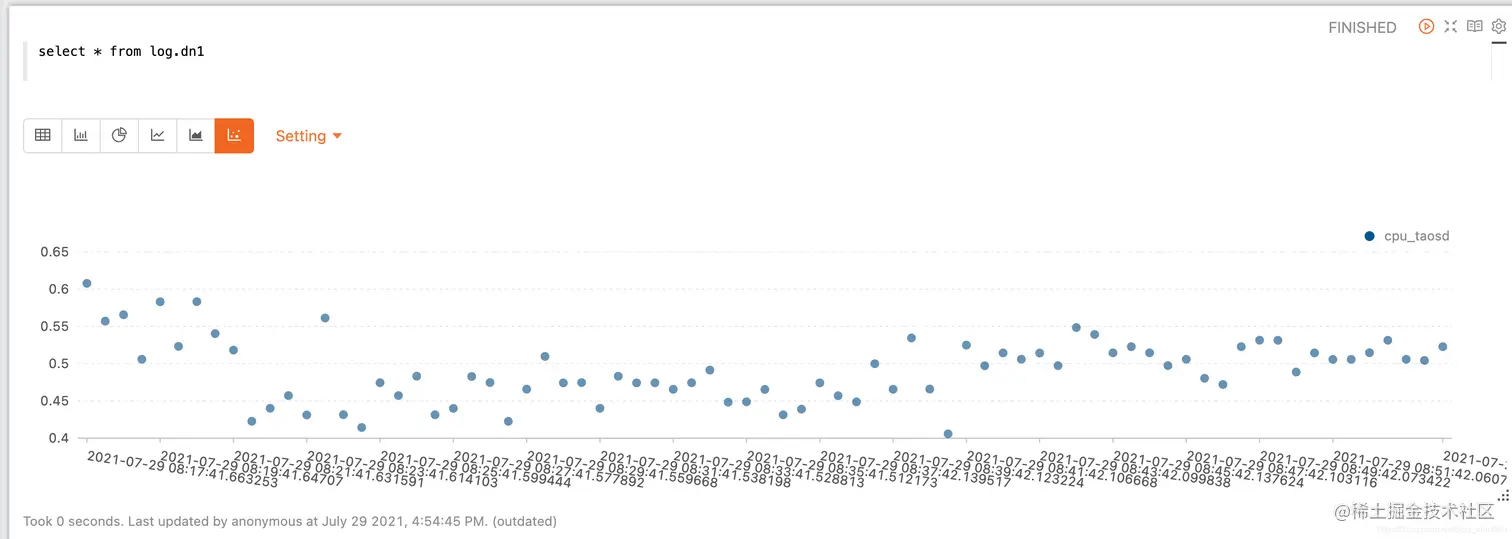Switch to line chart view
The image size is (1512, 539).
pos(157,135)
